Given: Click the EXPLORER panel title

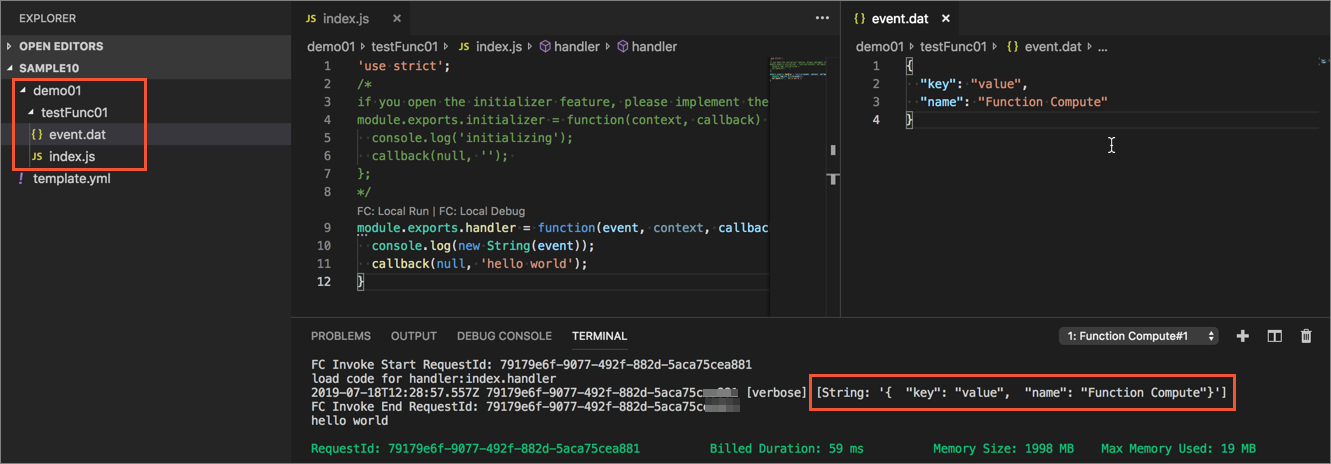Looking at the screenshot, I should [x=47, y=18].
